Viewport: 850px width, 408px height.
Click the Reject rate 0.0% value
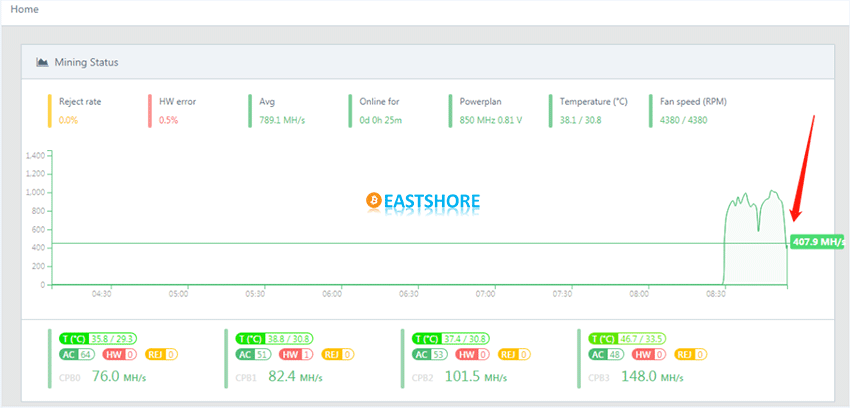(x=68, y=120)
